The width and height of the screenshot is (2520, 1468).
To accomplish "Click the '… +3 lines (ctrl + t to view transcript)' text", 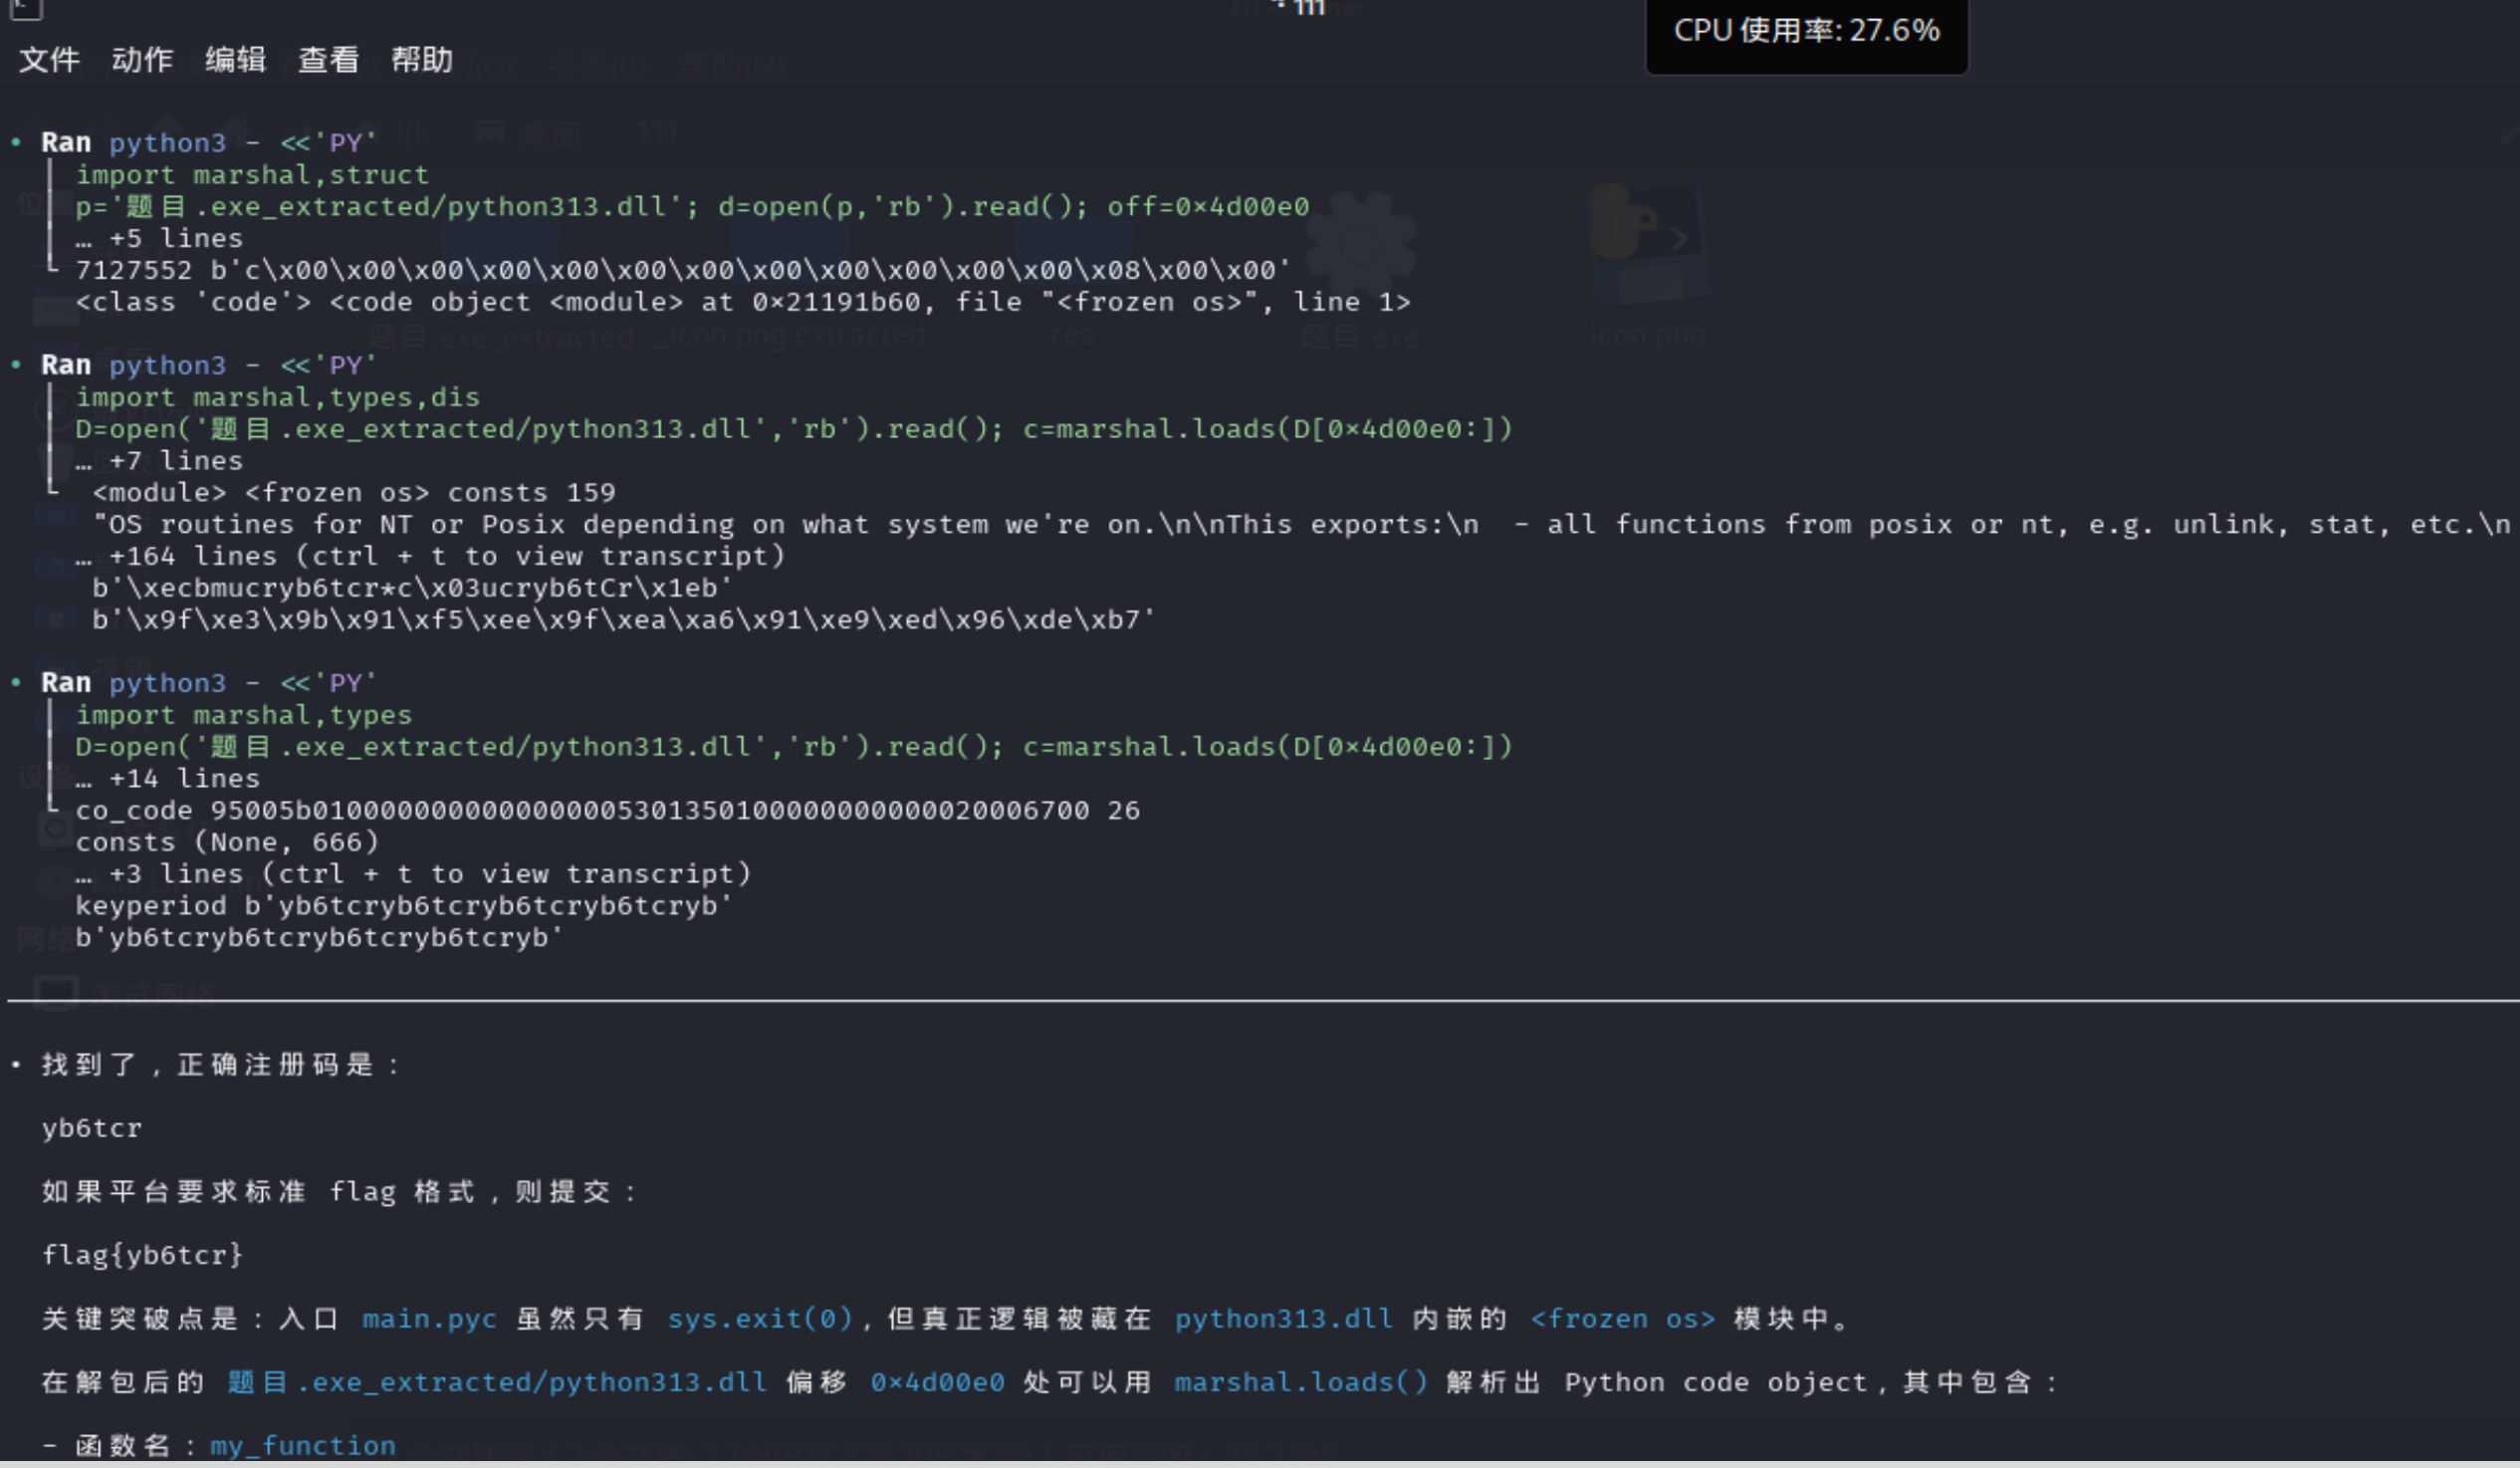I will pos(413,874).
